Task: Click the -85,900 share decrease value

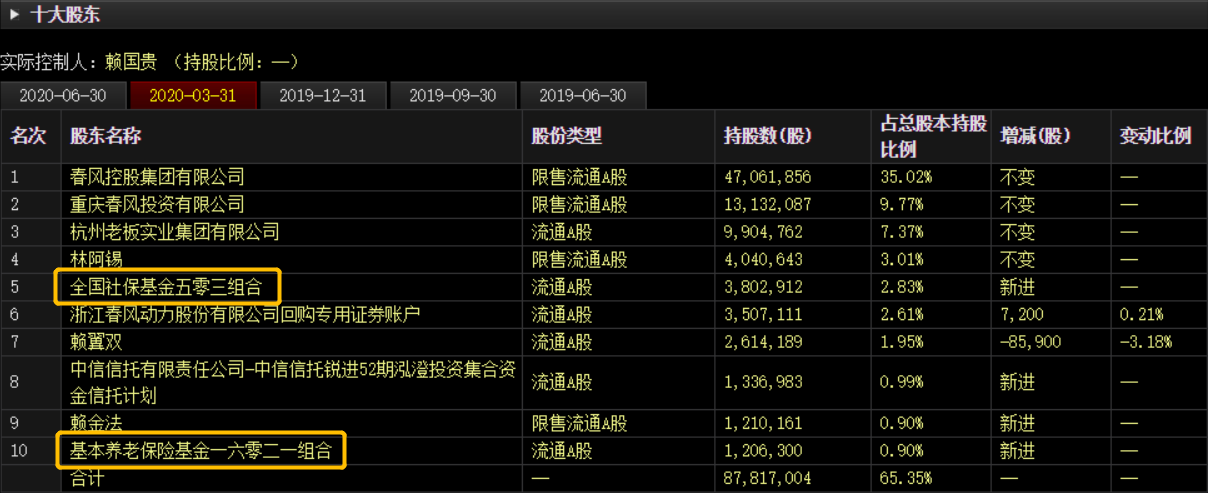Action: tap(1031, 342)
